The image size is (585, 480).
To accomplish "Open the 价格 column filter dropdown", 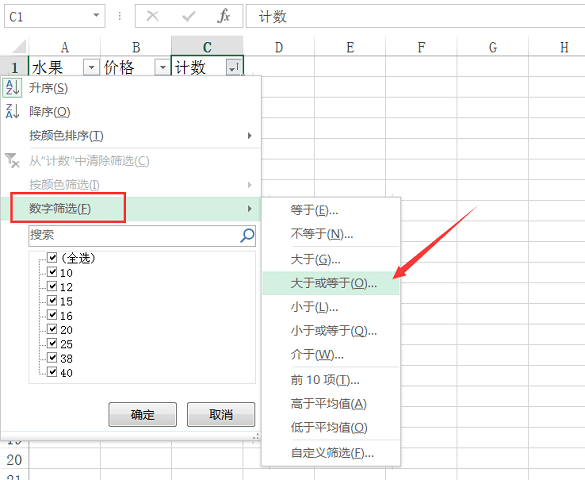I will pyautogui.click(x=162, y=68).
